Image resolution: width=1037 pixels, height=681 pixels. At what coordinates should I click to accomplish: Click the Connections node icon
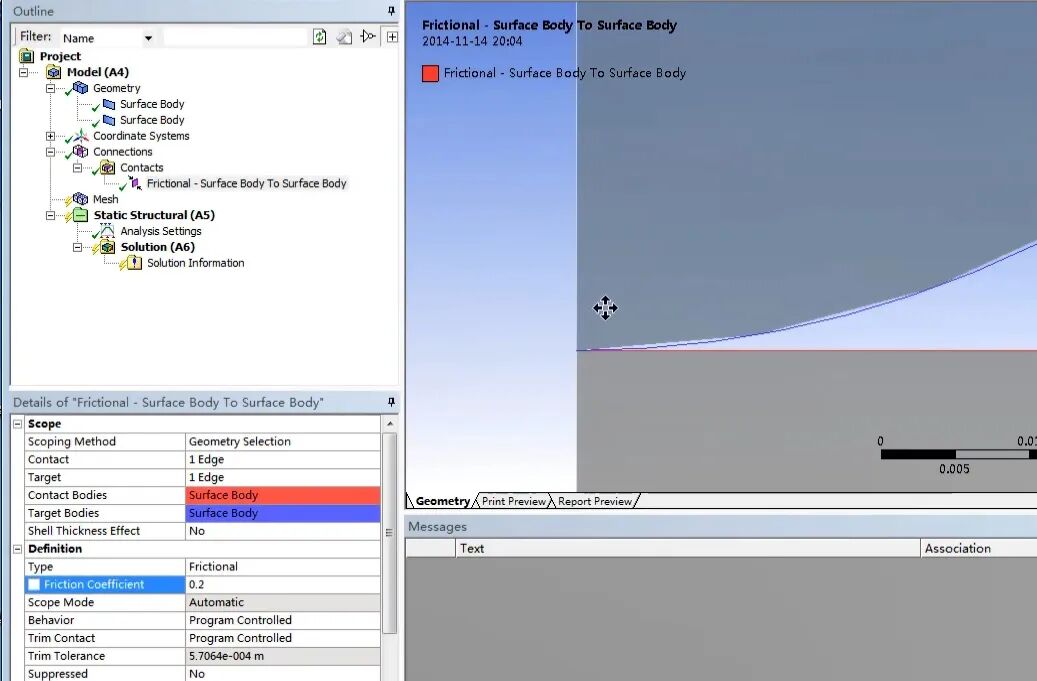(x=81, y=151)
